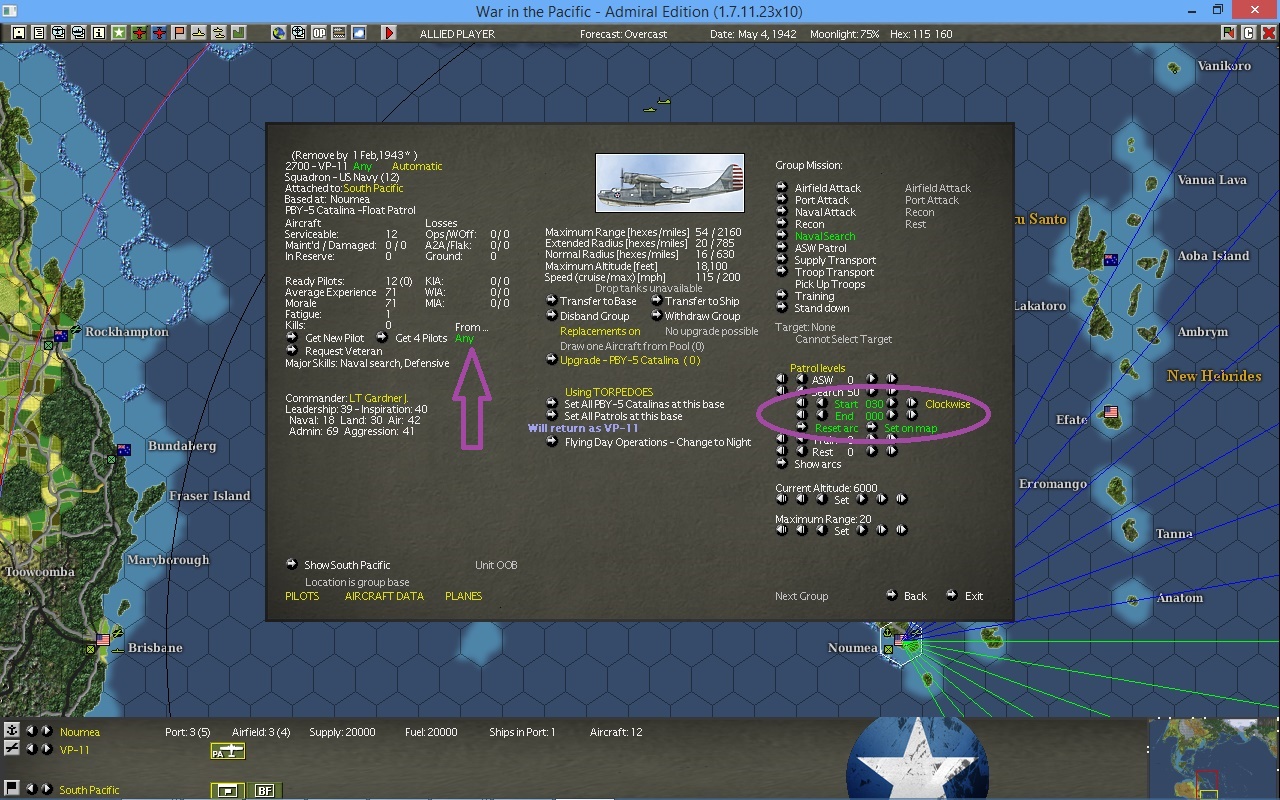Image resolution: width=1280 pixels, height=800 pixels.
Task: Toggle Replacements on setting
Action: point(600,331)
